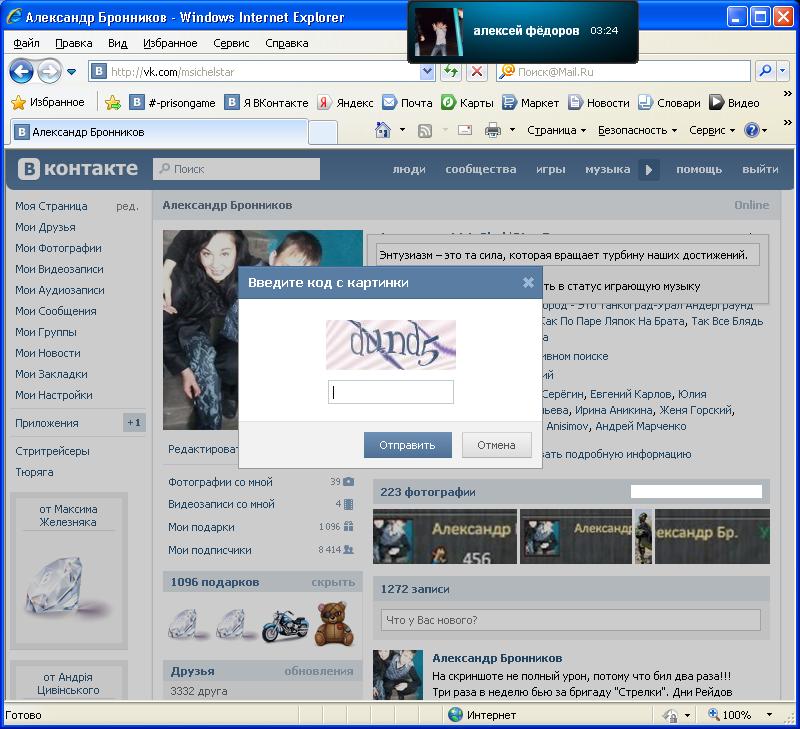Open the Страница command bar menu
The image size is (800, 729).
(556, 131)
